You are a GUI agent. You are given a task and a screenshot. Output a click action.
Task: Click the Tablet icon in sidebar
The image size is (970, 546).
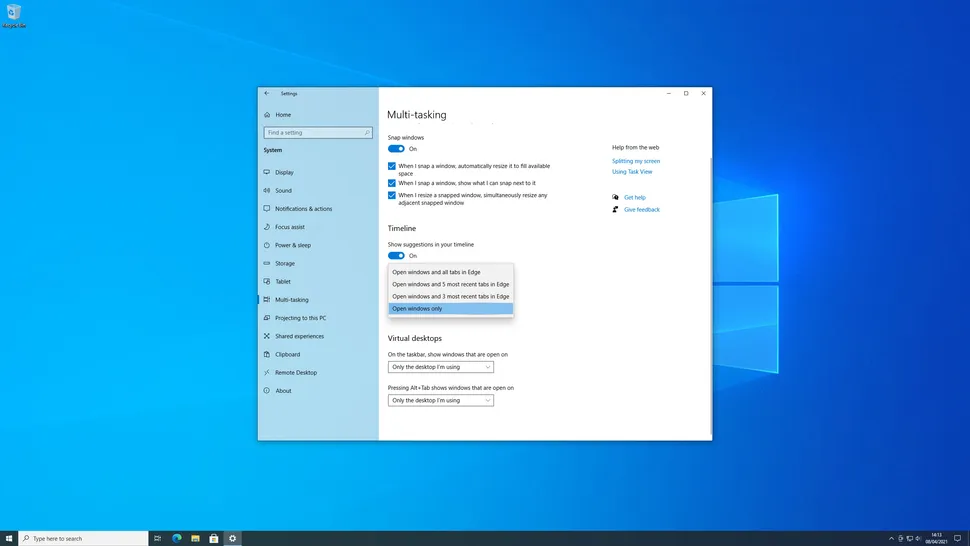[267, 281]
